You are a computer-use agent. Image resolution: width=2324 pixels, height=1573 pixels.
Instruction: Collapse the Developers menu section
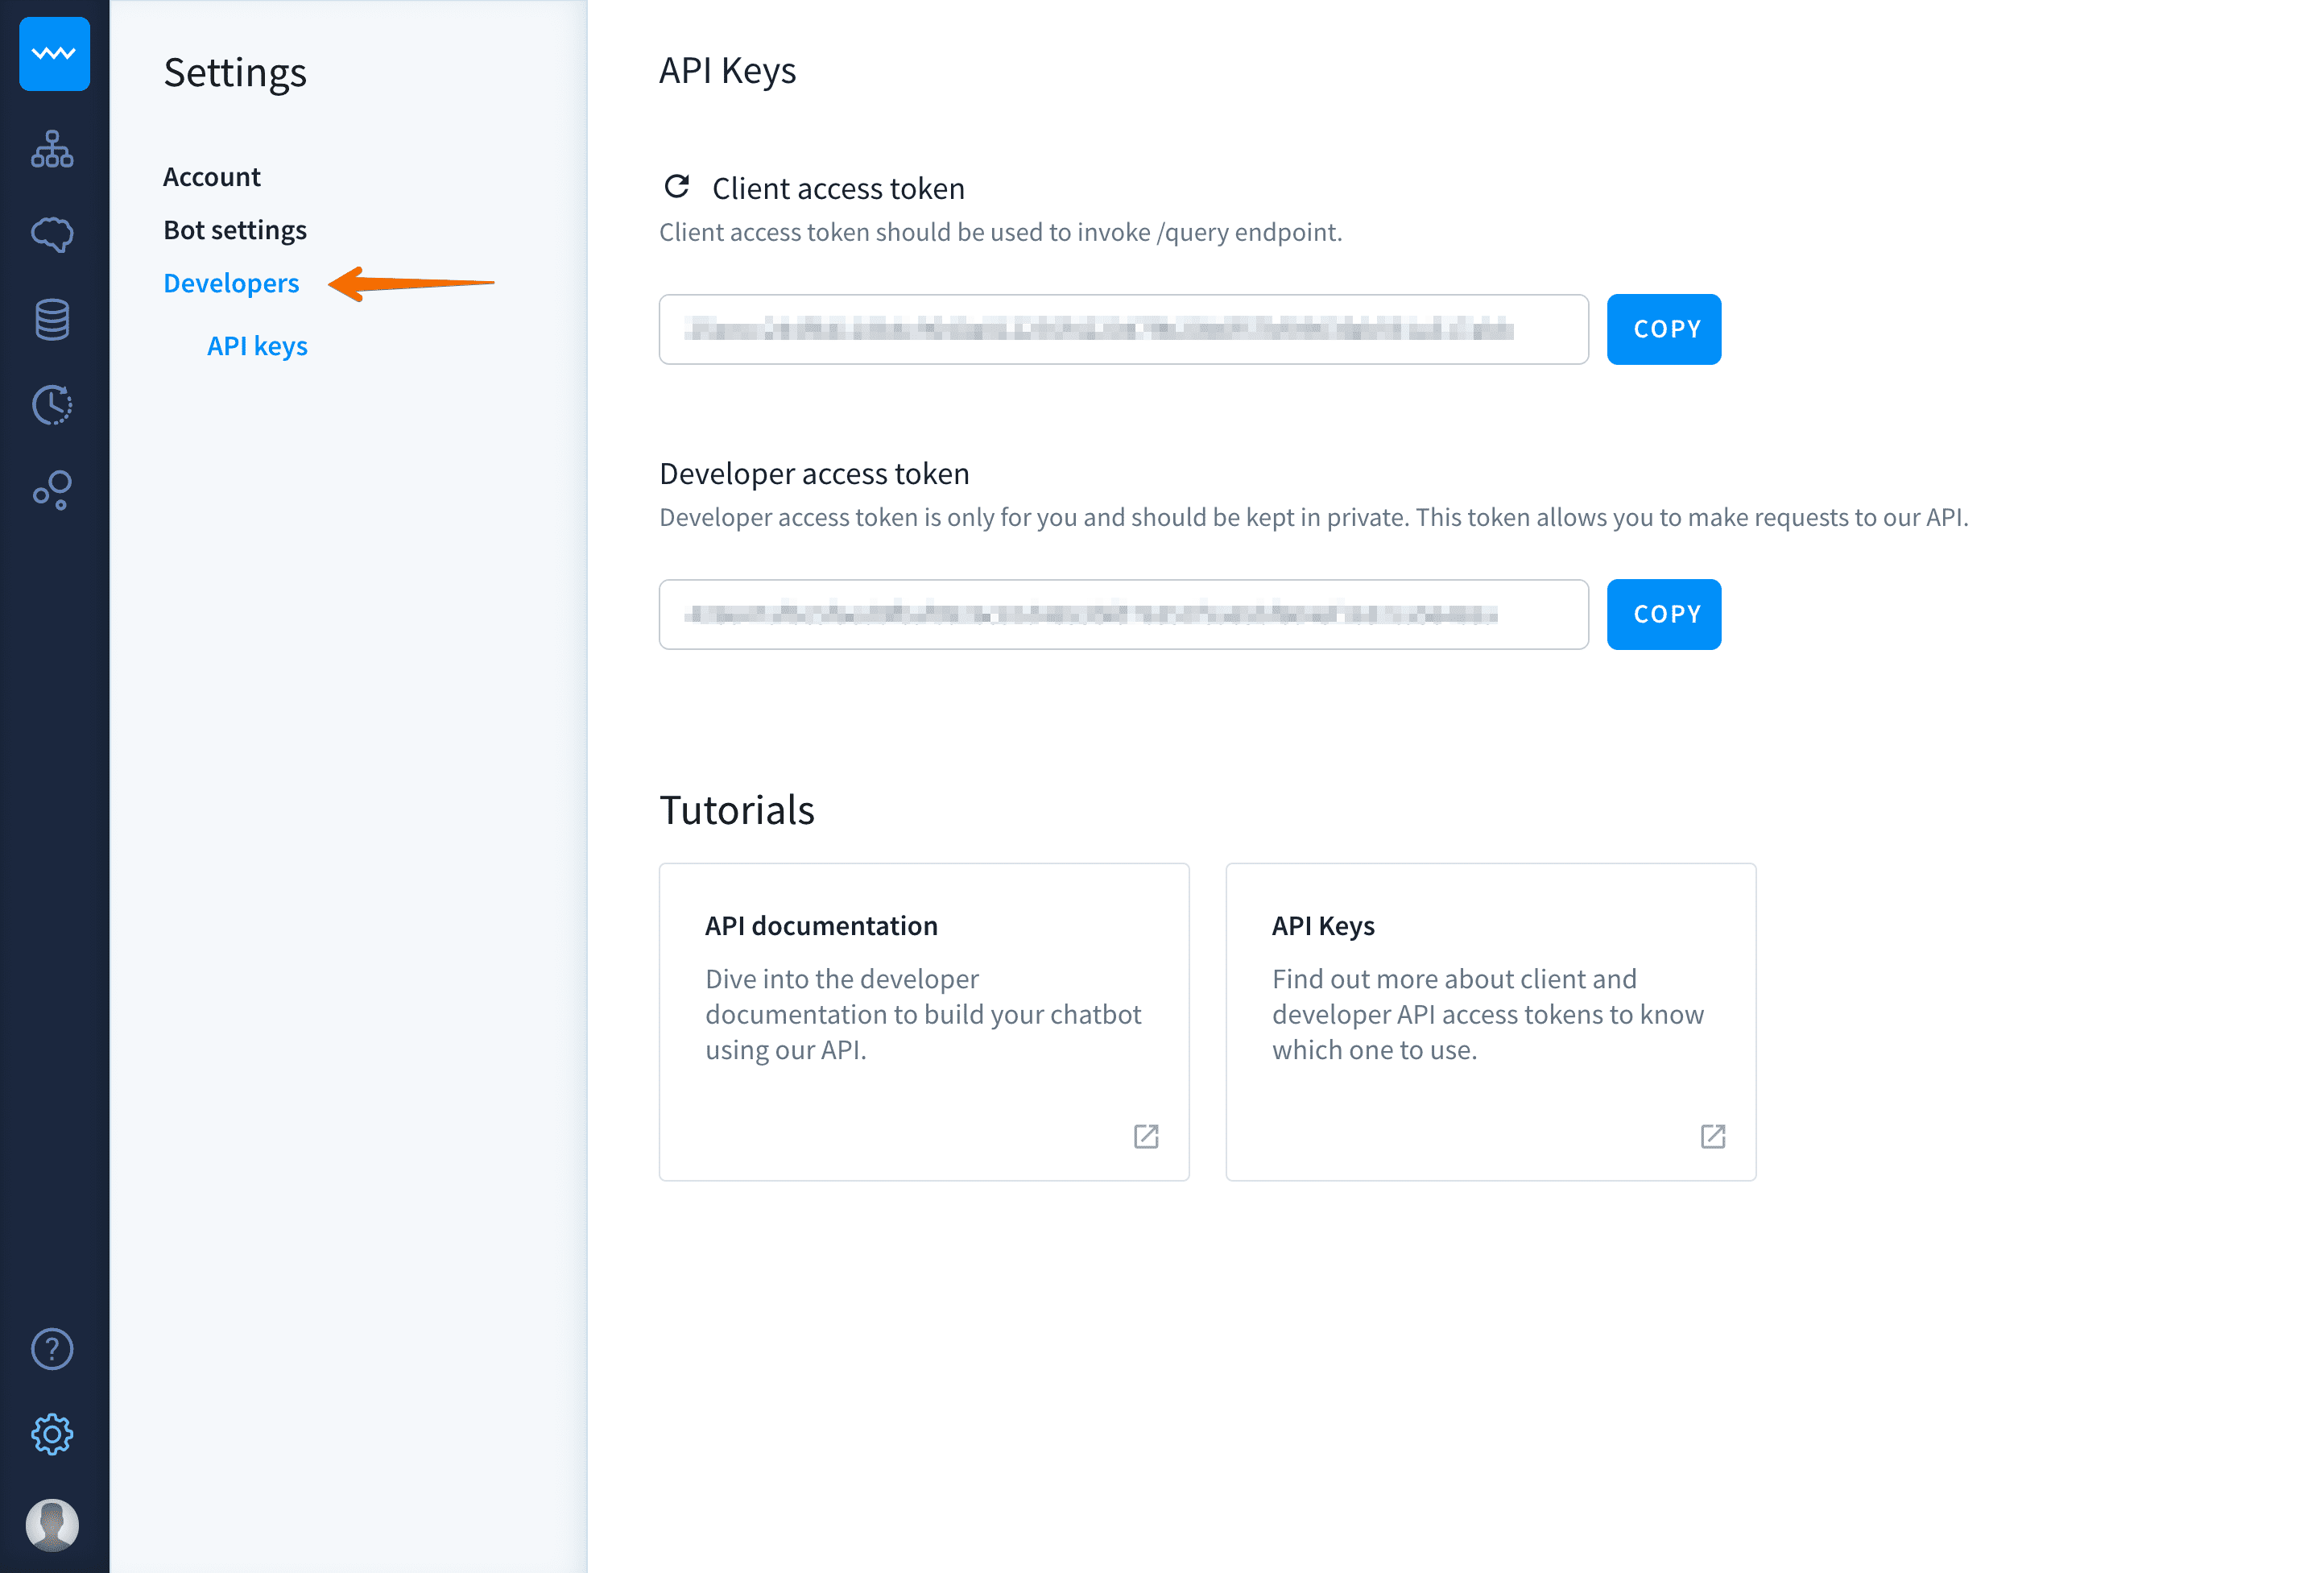[x=231, y=283]
